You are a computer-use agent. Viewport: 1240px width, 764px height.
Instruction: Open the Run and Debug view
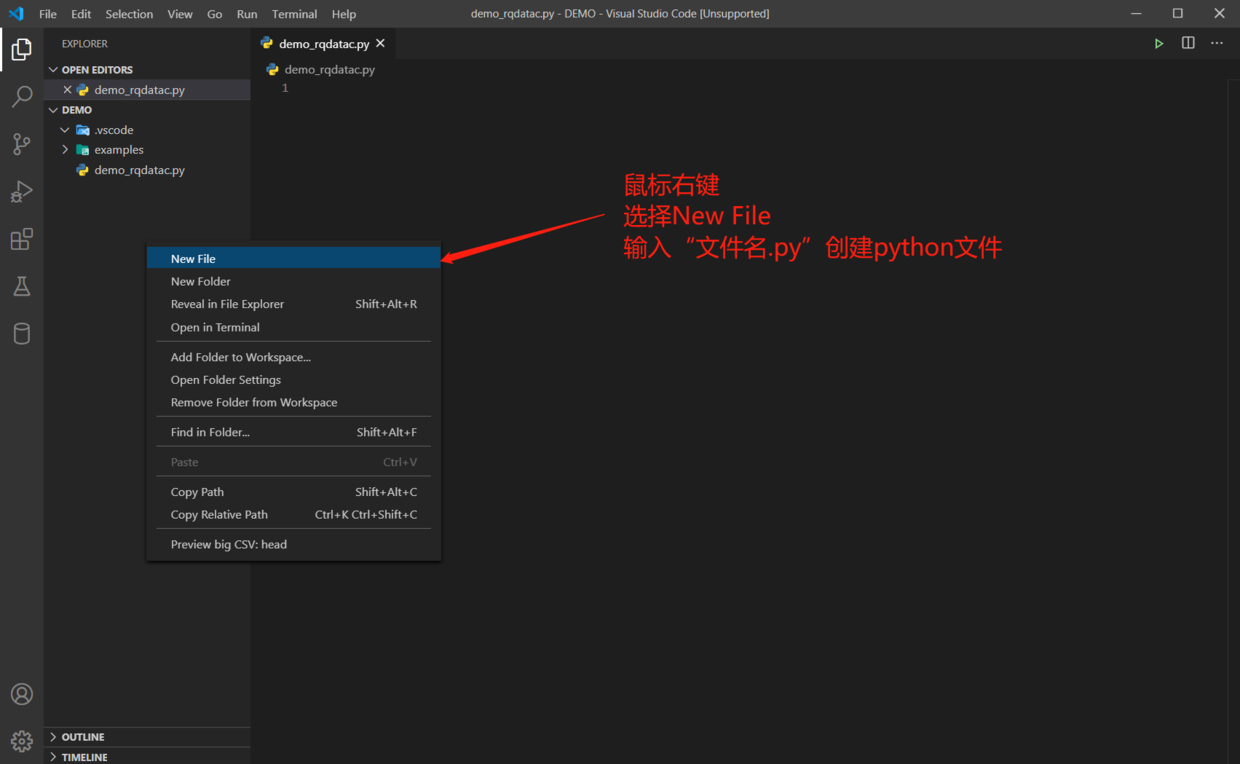tap(21, 192)
